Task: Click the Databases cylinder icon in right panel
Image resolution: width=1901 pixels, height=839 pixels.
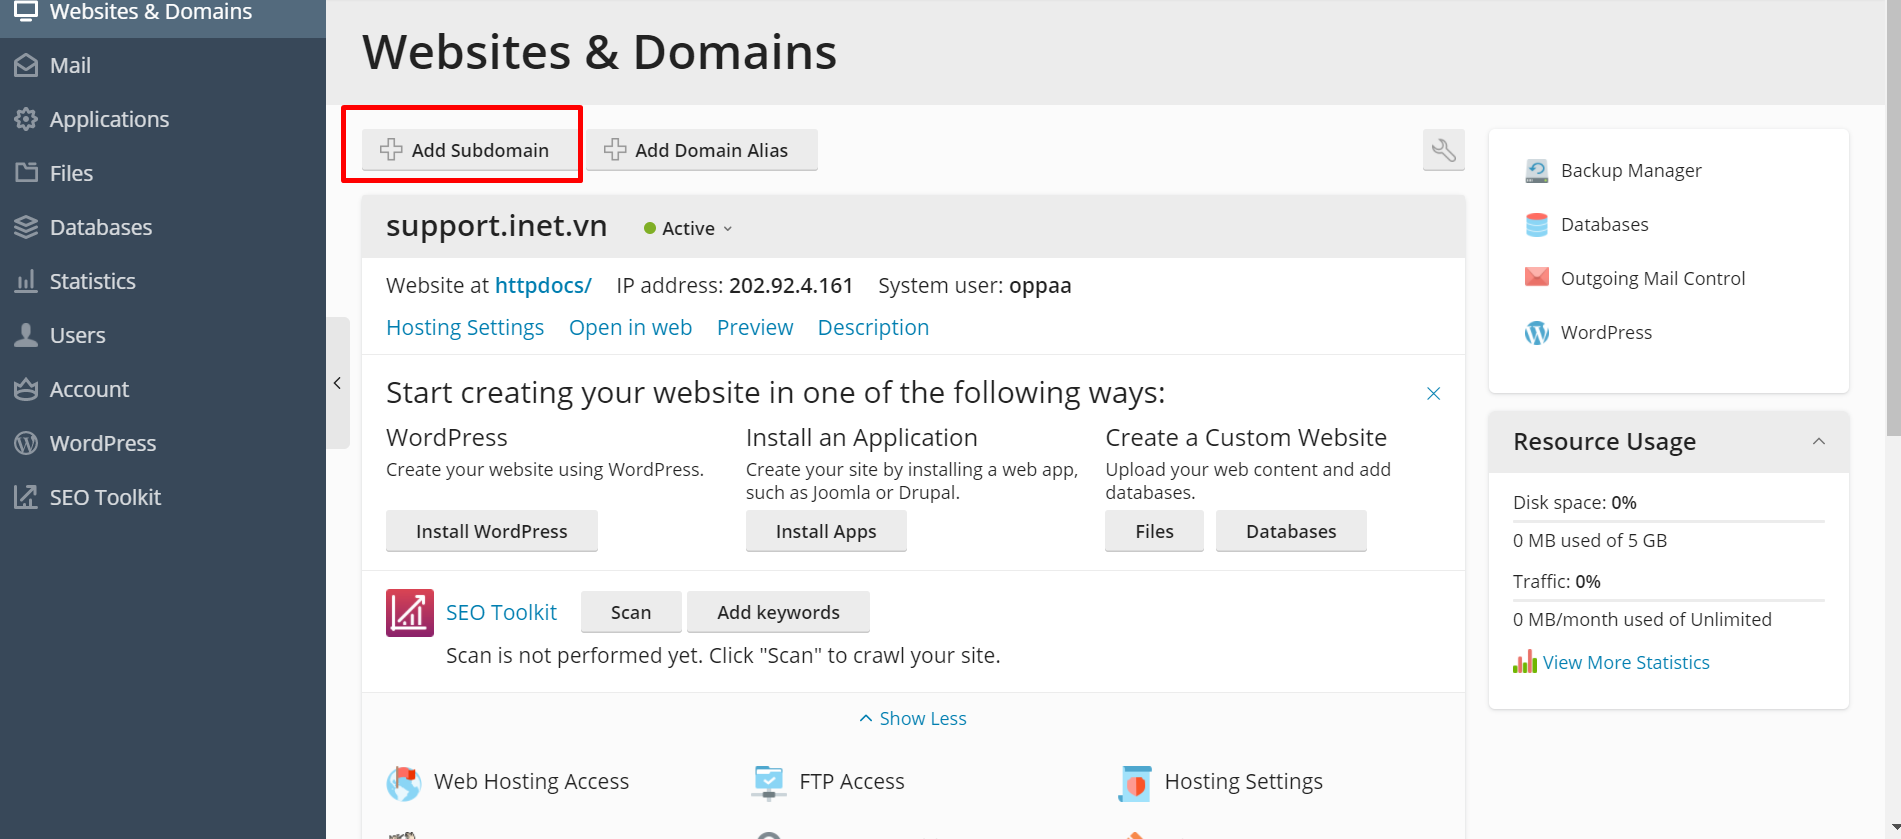Action: coord(1537,225)
